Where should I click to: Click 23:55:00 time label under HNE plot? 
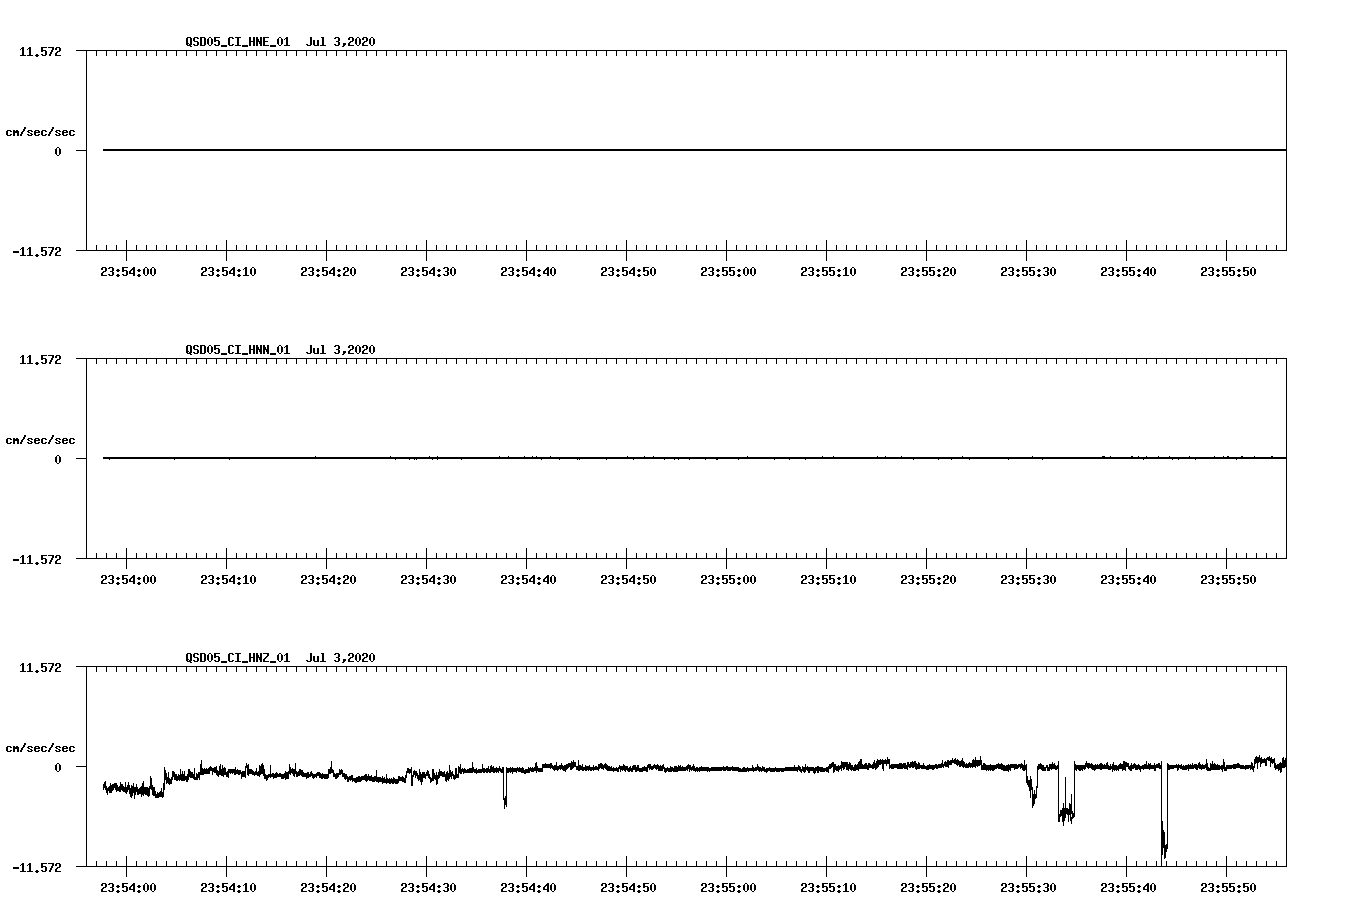point(728,271)
